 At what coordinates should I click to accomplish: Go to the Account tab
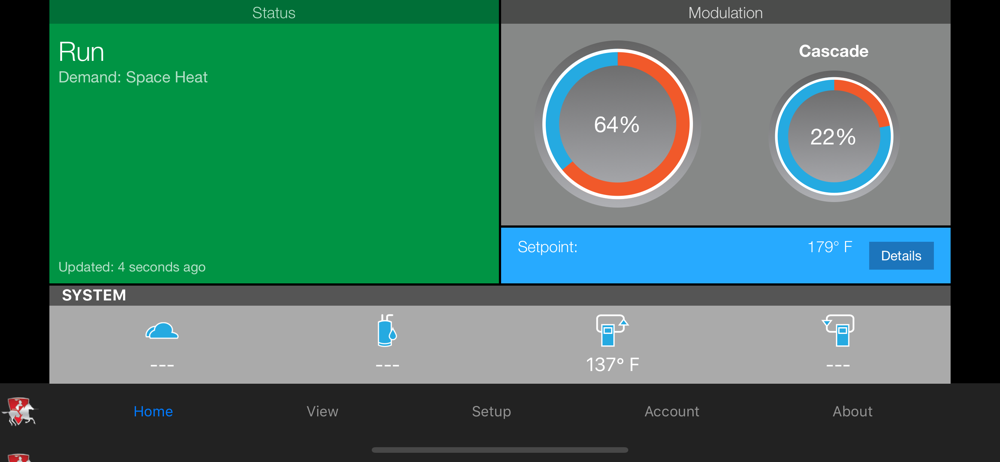[x=672, y=412]
